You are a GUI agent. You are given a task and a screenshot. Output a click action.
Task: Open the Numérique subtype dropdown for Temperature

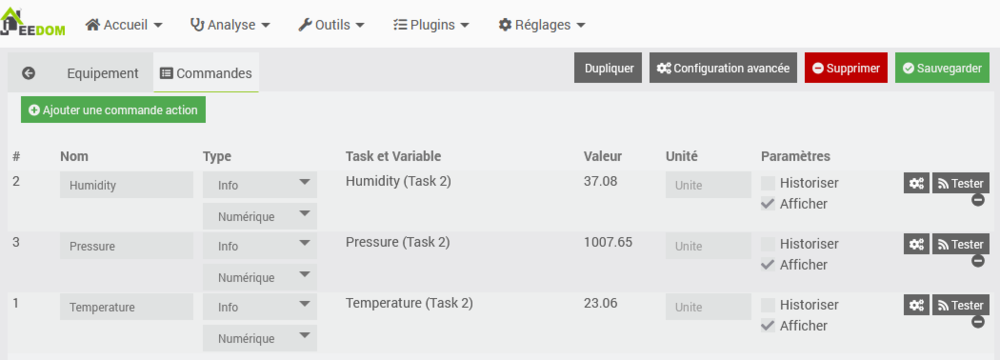point(260,338)
